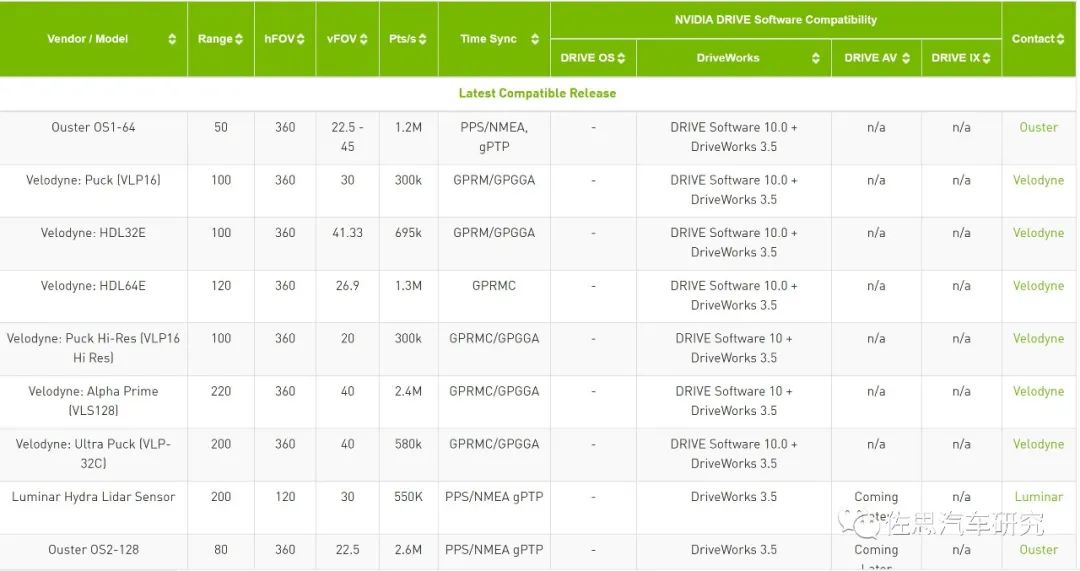Click the vFOV sort arrows icon
Viewport: 1080px width, 571px height.
[364, 40]
